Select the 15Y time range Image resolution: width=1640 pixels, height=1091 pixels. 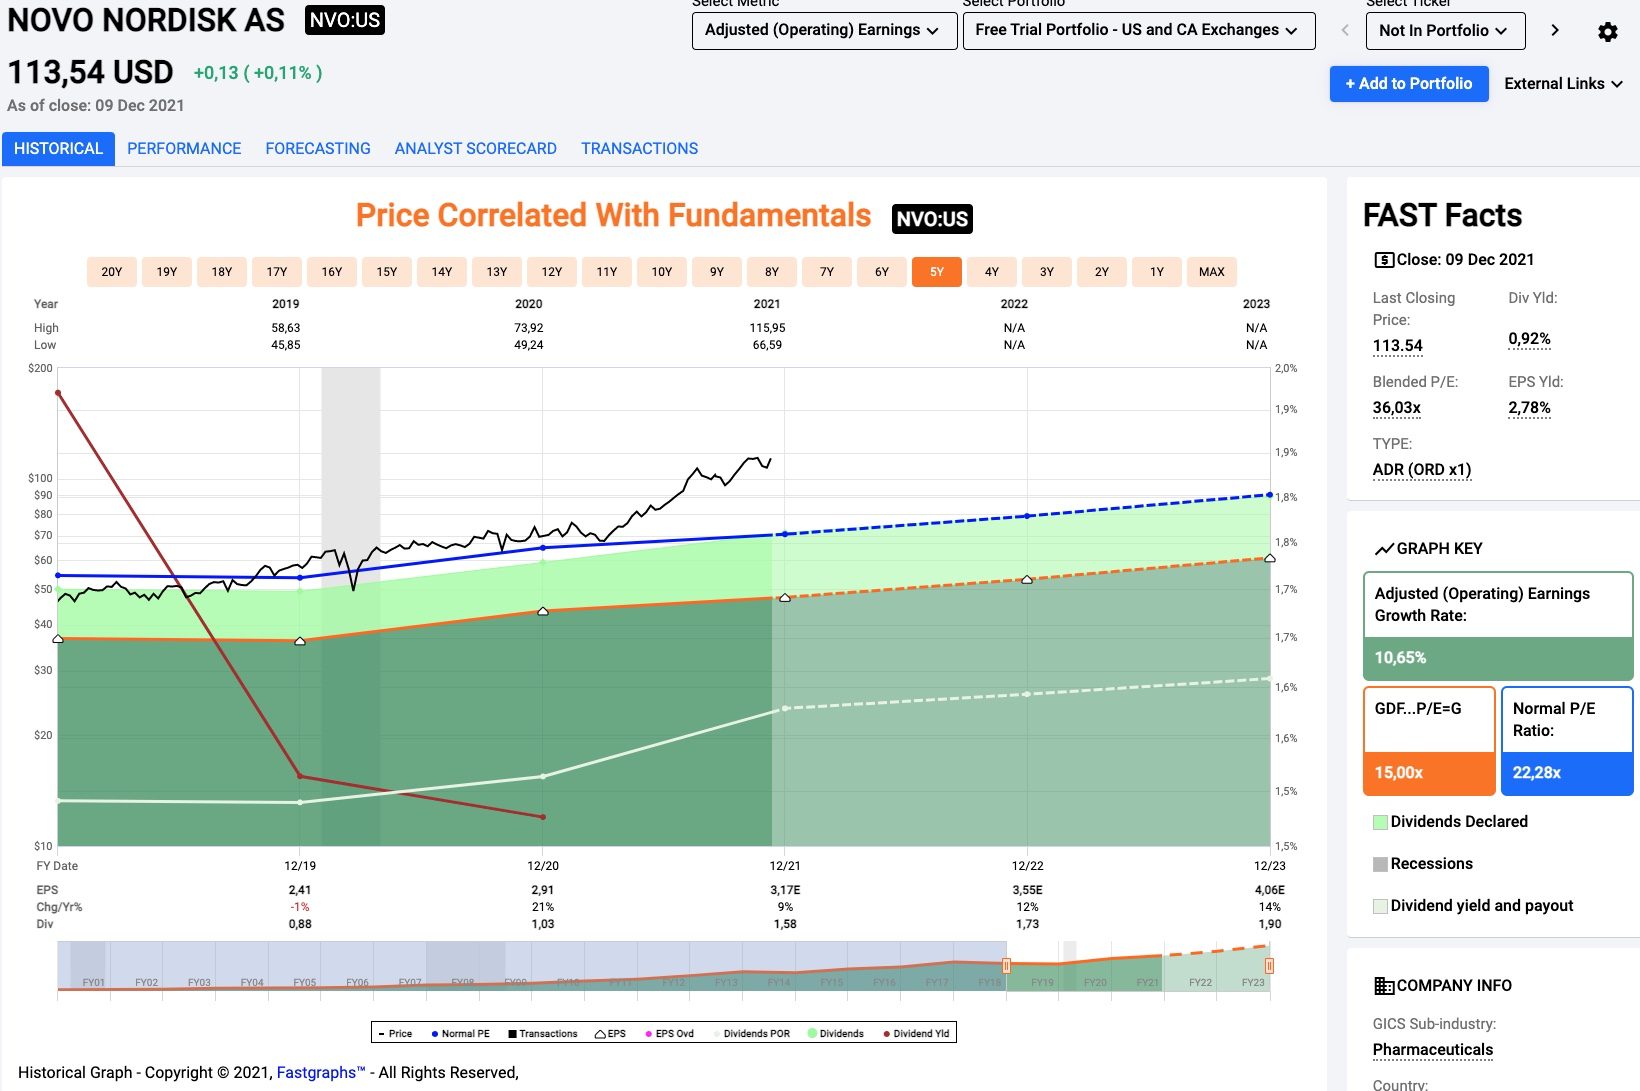point(387,272)
